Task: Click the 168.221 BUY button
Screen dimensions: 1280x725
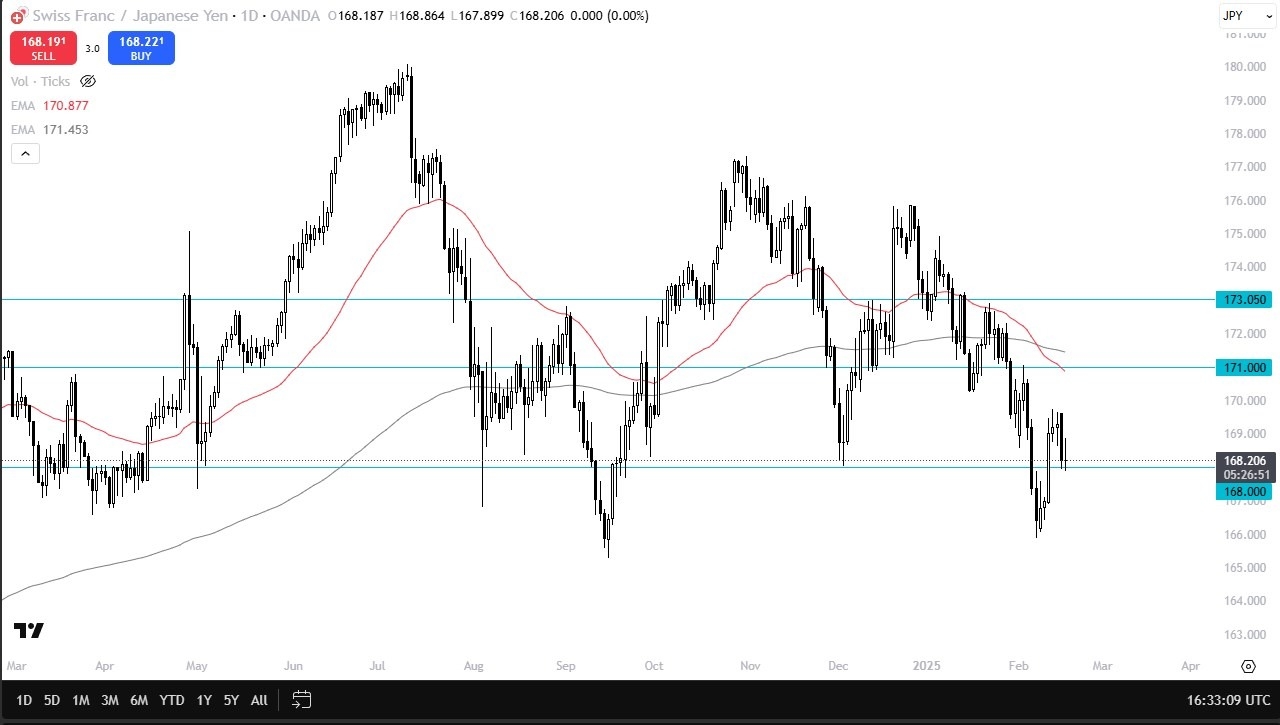Action: [x=141, y=48]
